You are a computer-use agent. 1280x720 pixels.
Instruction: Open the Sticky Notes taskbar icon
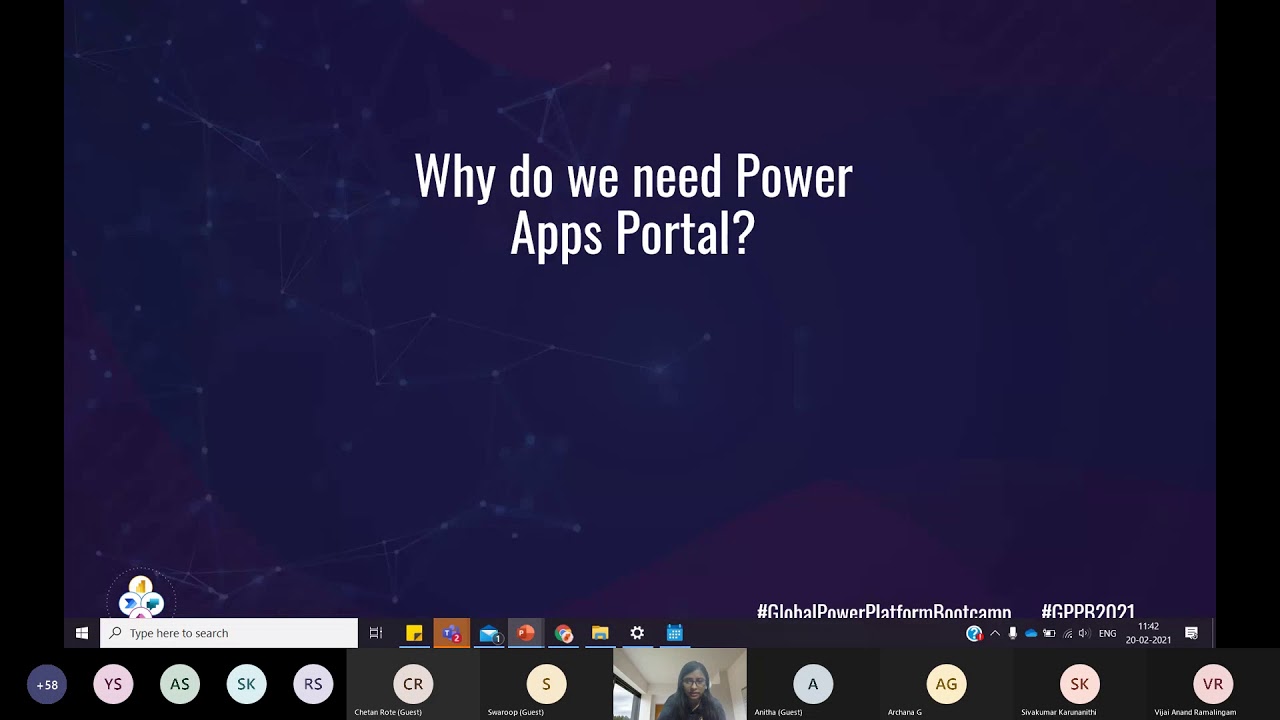414,633
